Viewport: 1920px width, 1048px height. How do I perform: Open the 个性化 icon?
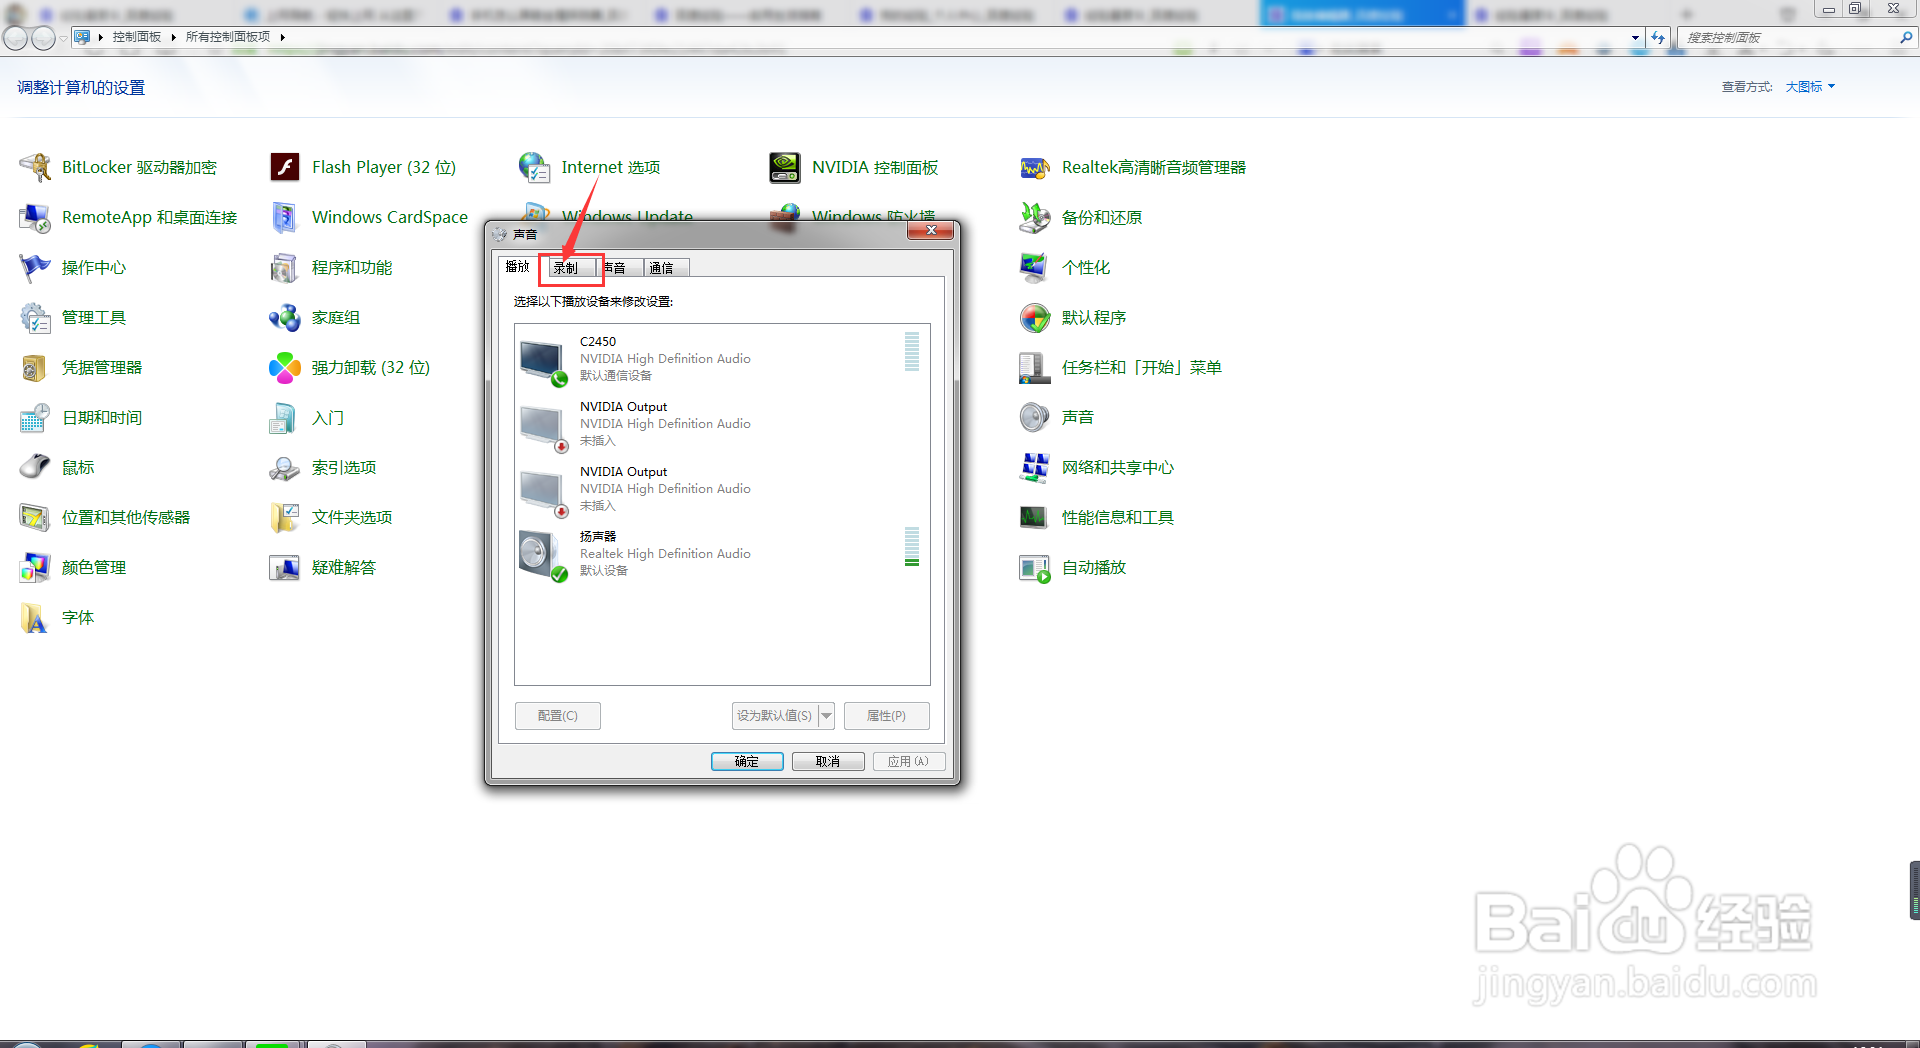tap(1035, 267)
